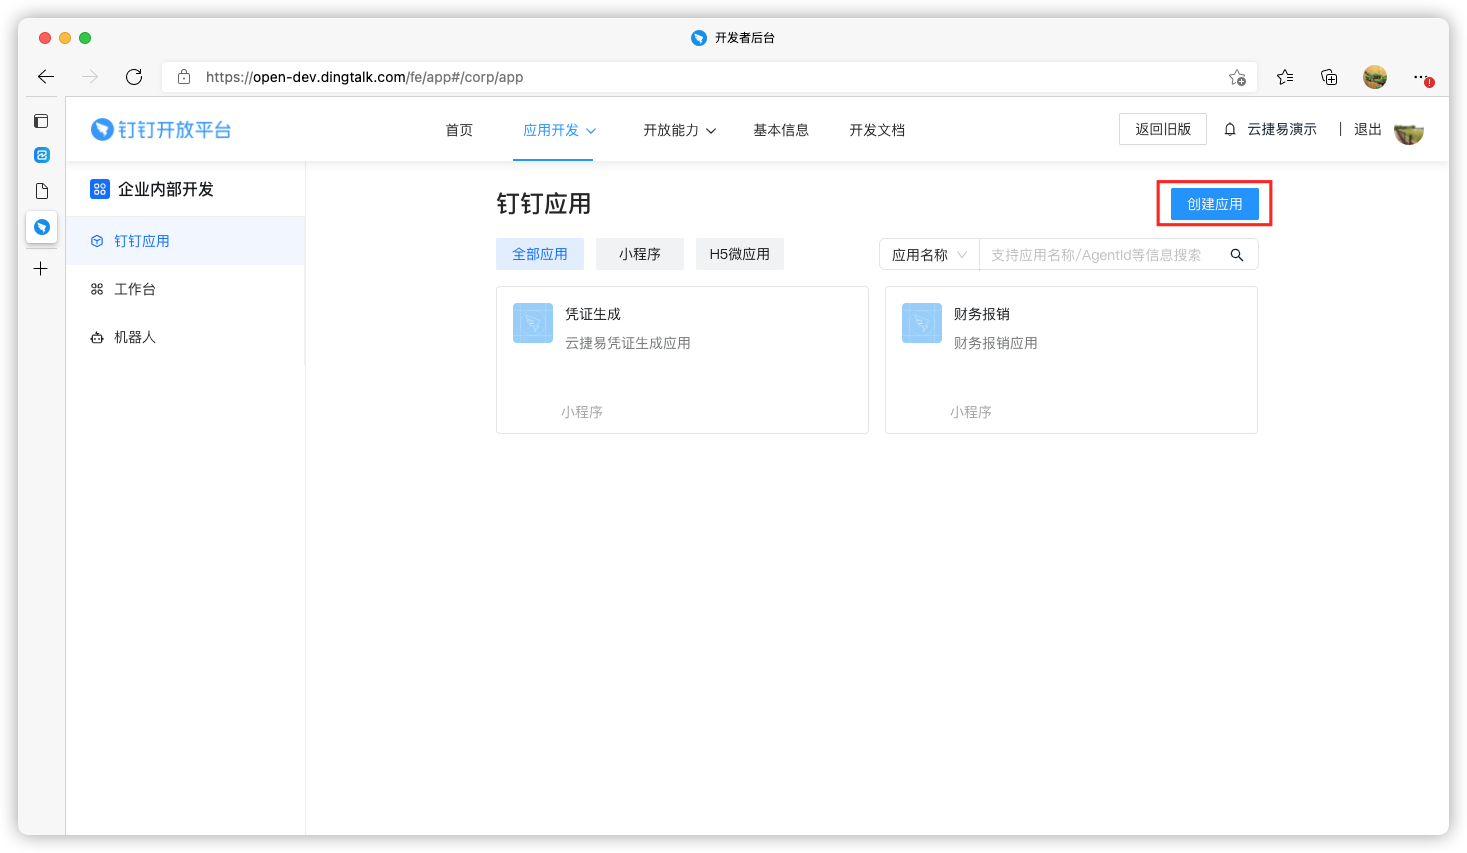
Task: Select the H5微应用 filter tab
Action: [740, 254]
